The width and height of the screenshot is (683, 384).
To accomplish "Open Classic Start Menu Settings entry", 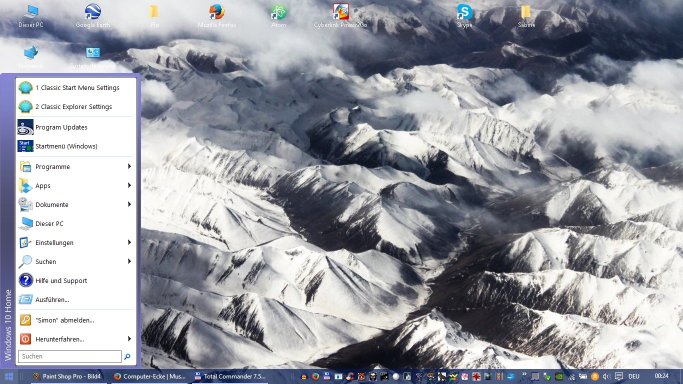I will (75, 88).
